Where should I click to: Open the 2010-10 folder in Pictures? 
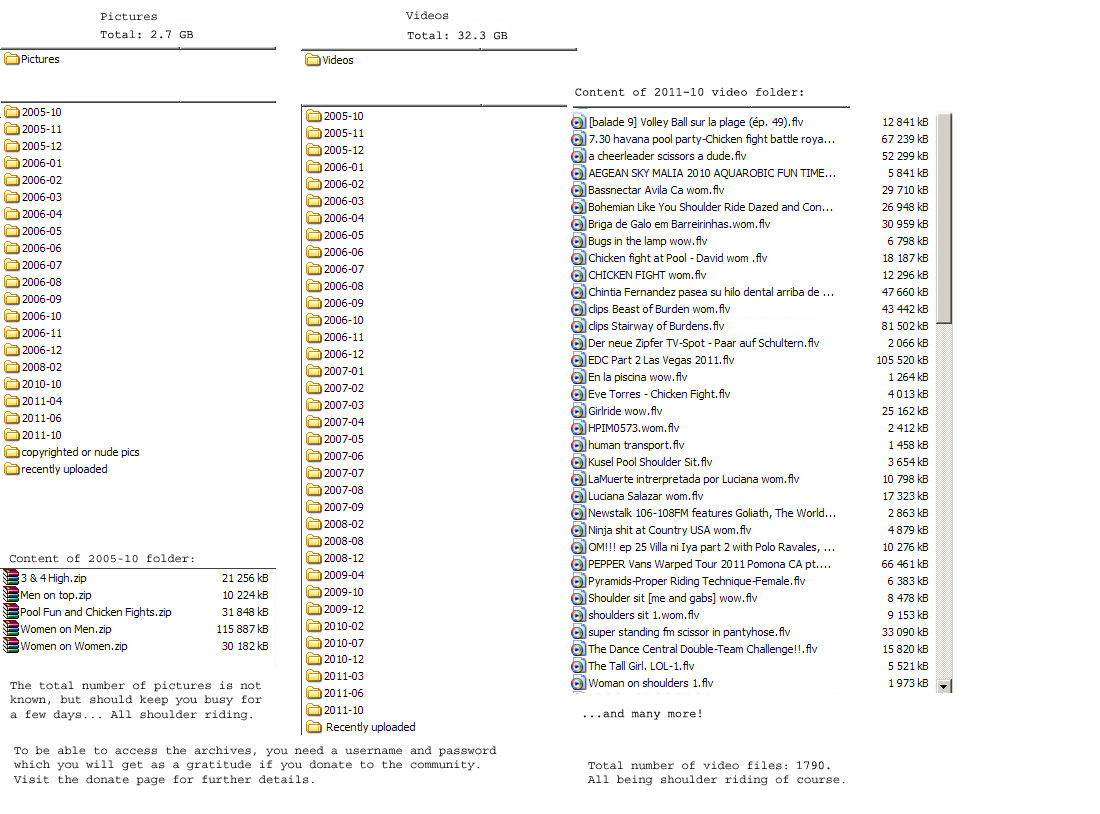coord(33,384)
